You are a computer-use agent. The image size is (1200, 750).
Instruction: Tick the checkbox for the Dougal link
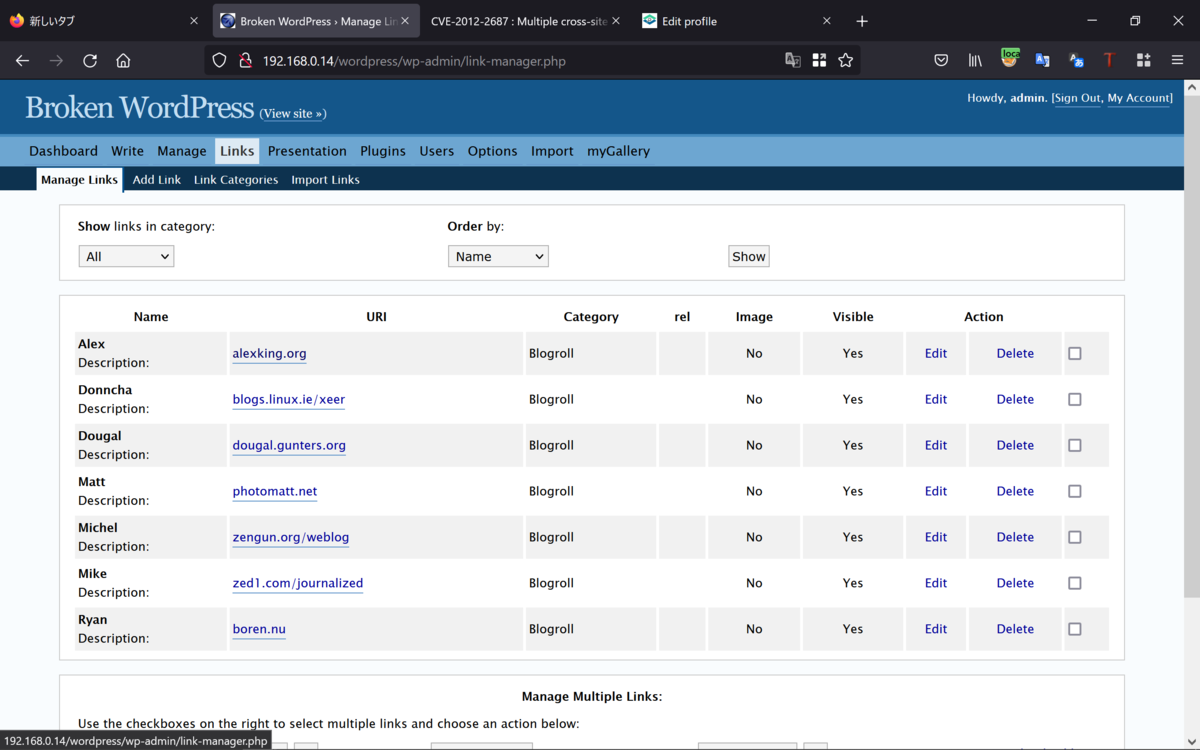(1075, 445)
